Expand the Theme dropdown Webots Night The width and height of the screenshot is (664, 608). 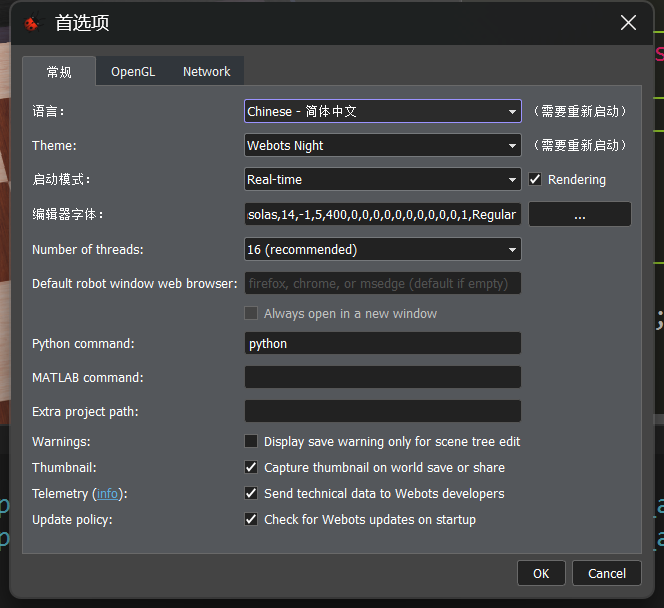[x=383, y=145]
